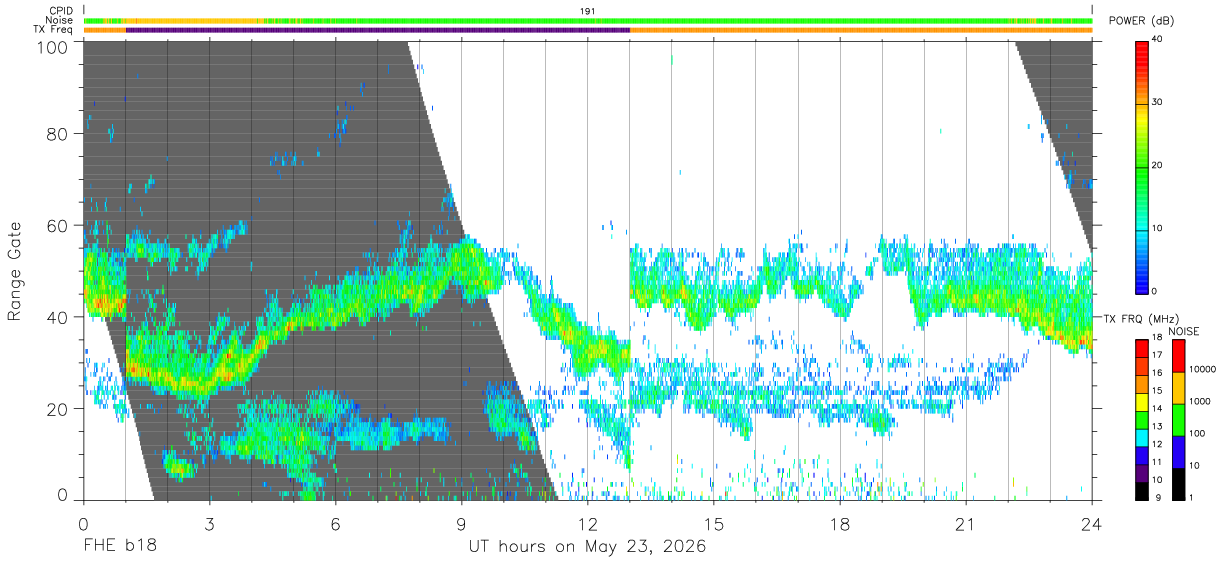Click the 9 hour tick label
1228x567 pixels.
[x=461, y=525]
